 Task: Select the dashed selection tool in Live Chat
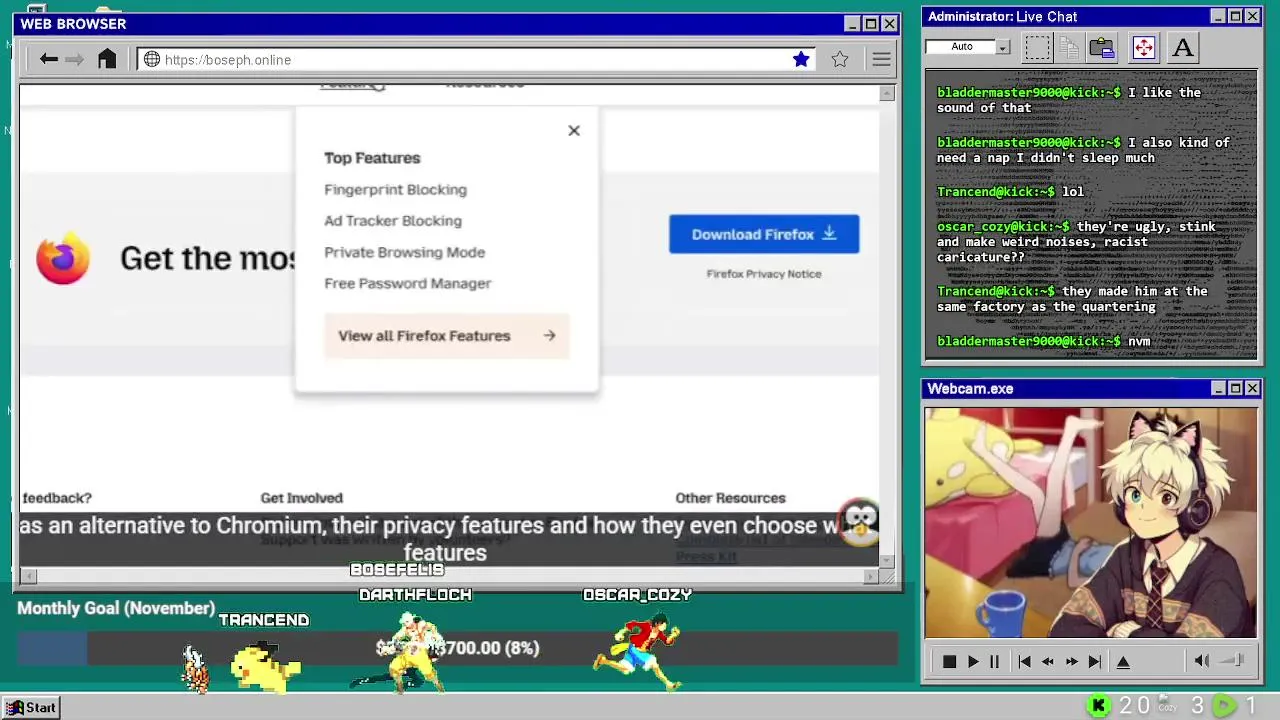pos(1038,47)
